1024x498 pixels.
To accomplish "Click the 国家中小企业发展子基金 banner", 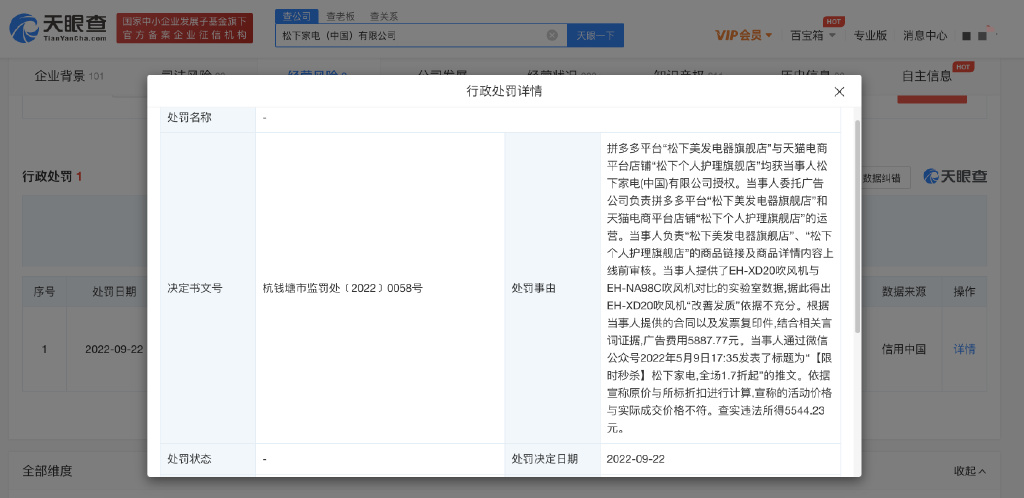I will [185, 28].
